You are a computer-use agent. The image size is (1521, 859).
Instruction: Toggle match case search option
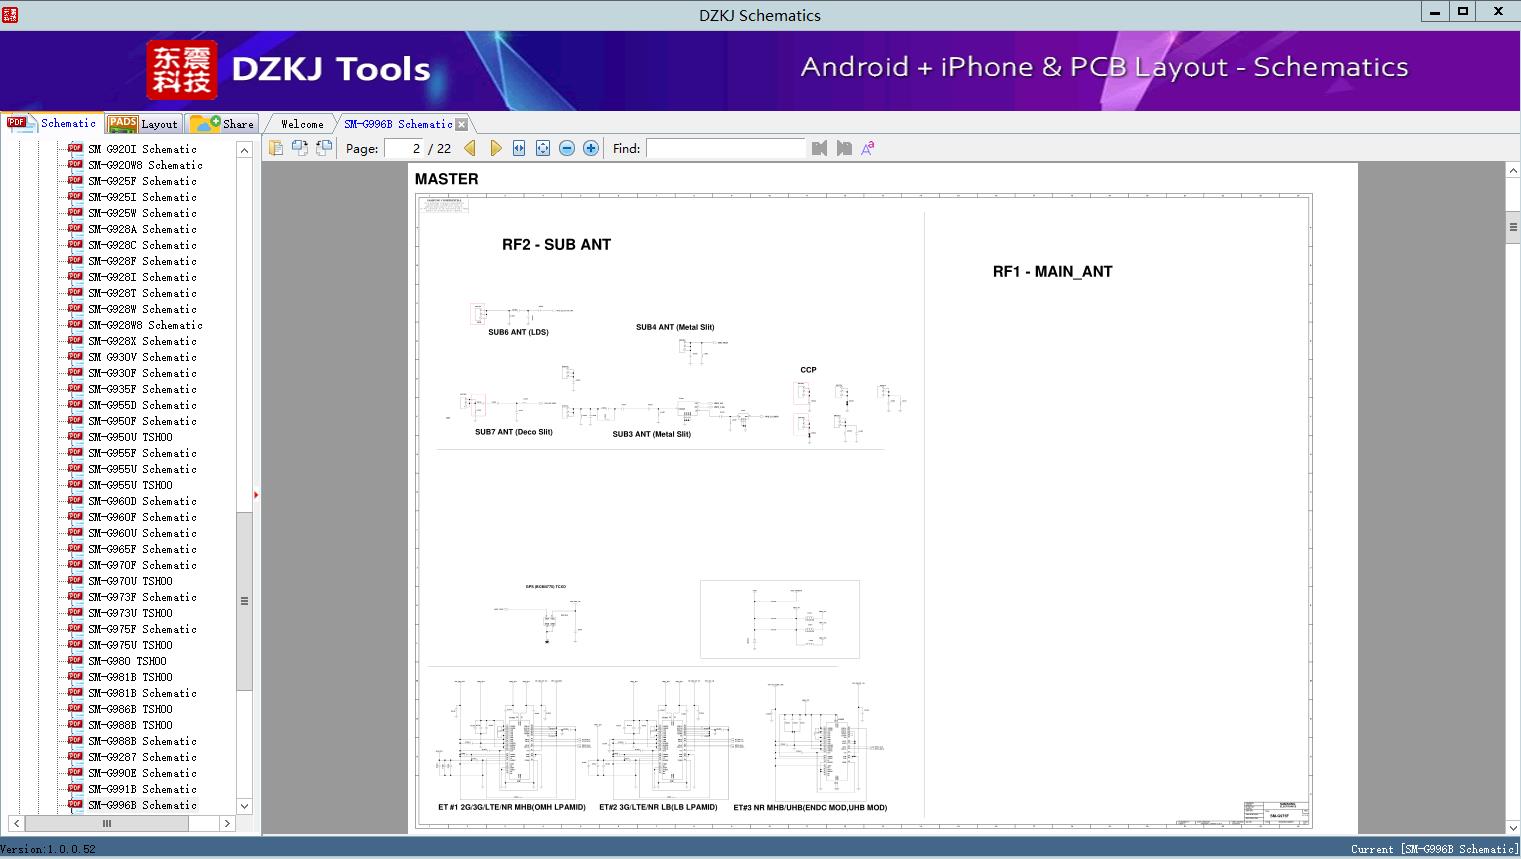coord(868,148)
